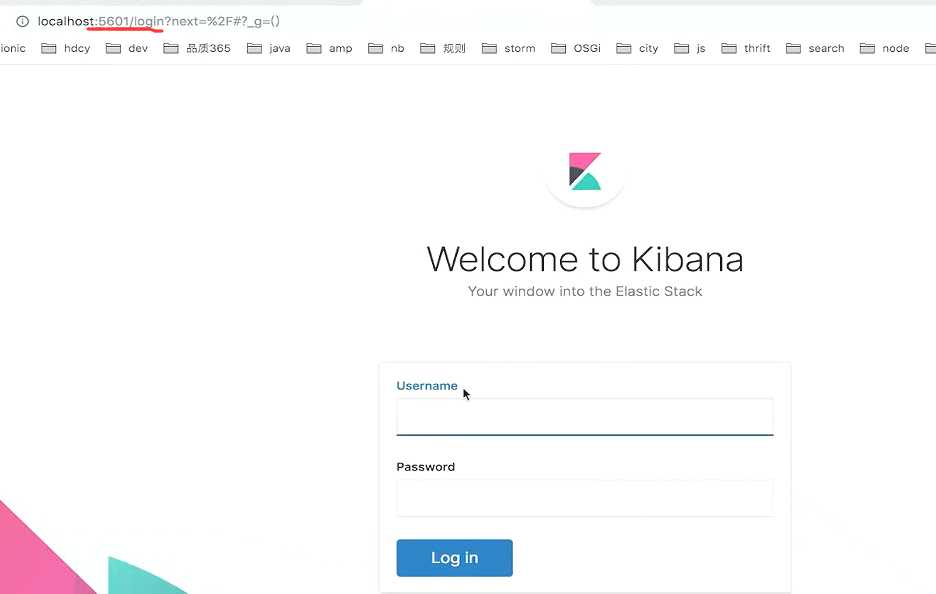The width and height of the screenshot is (936, 594).
Task: Click the Log in button
Action: coord(454,558)
